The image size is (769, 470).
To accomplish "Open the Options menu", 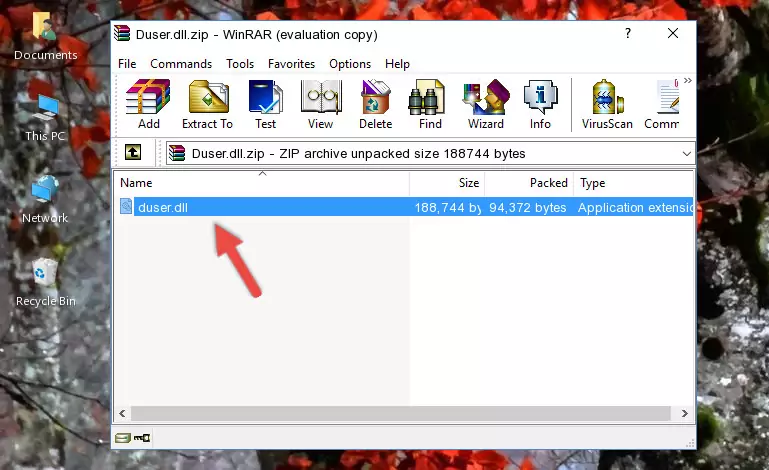I will point(350,64).
